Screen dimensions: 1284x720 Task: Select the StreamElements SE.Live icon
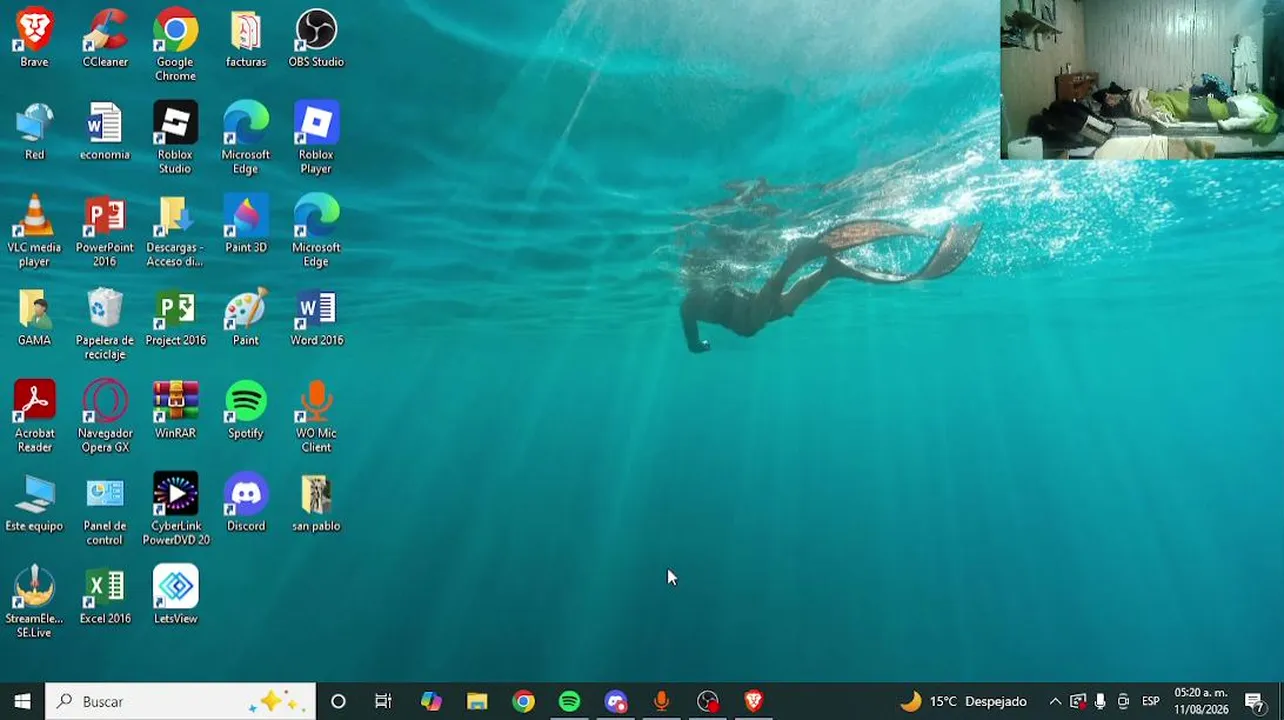tap(34, 603)
